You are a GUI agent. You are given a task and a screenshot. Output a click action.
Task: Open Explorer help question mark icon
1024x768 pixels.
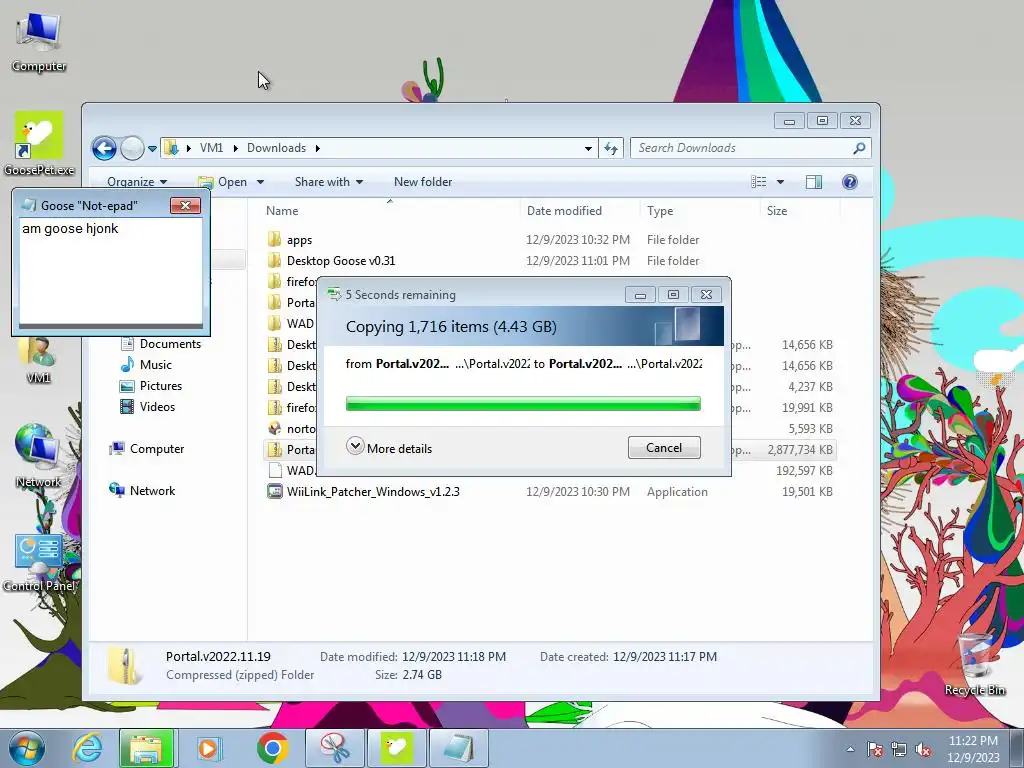(x=850, y=182)
